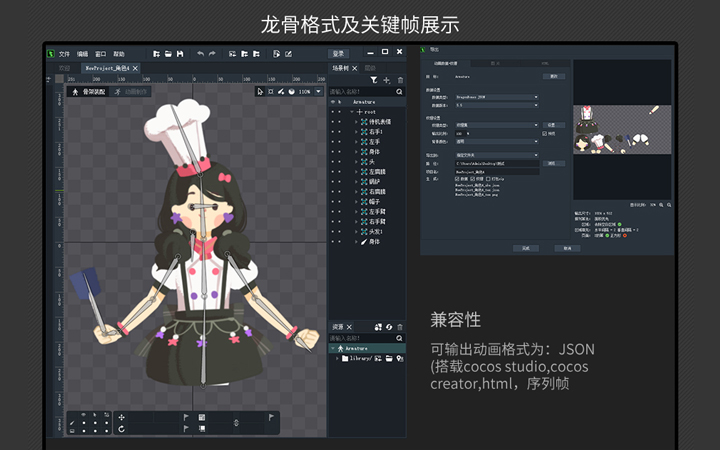Viewport: 720px width, 450px height.
Task: Click the create bone tool icon
Action: point(271,92)
